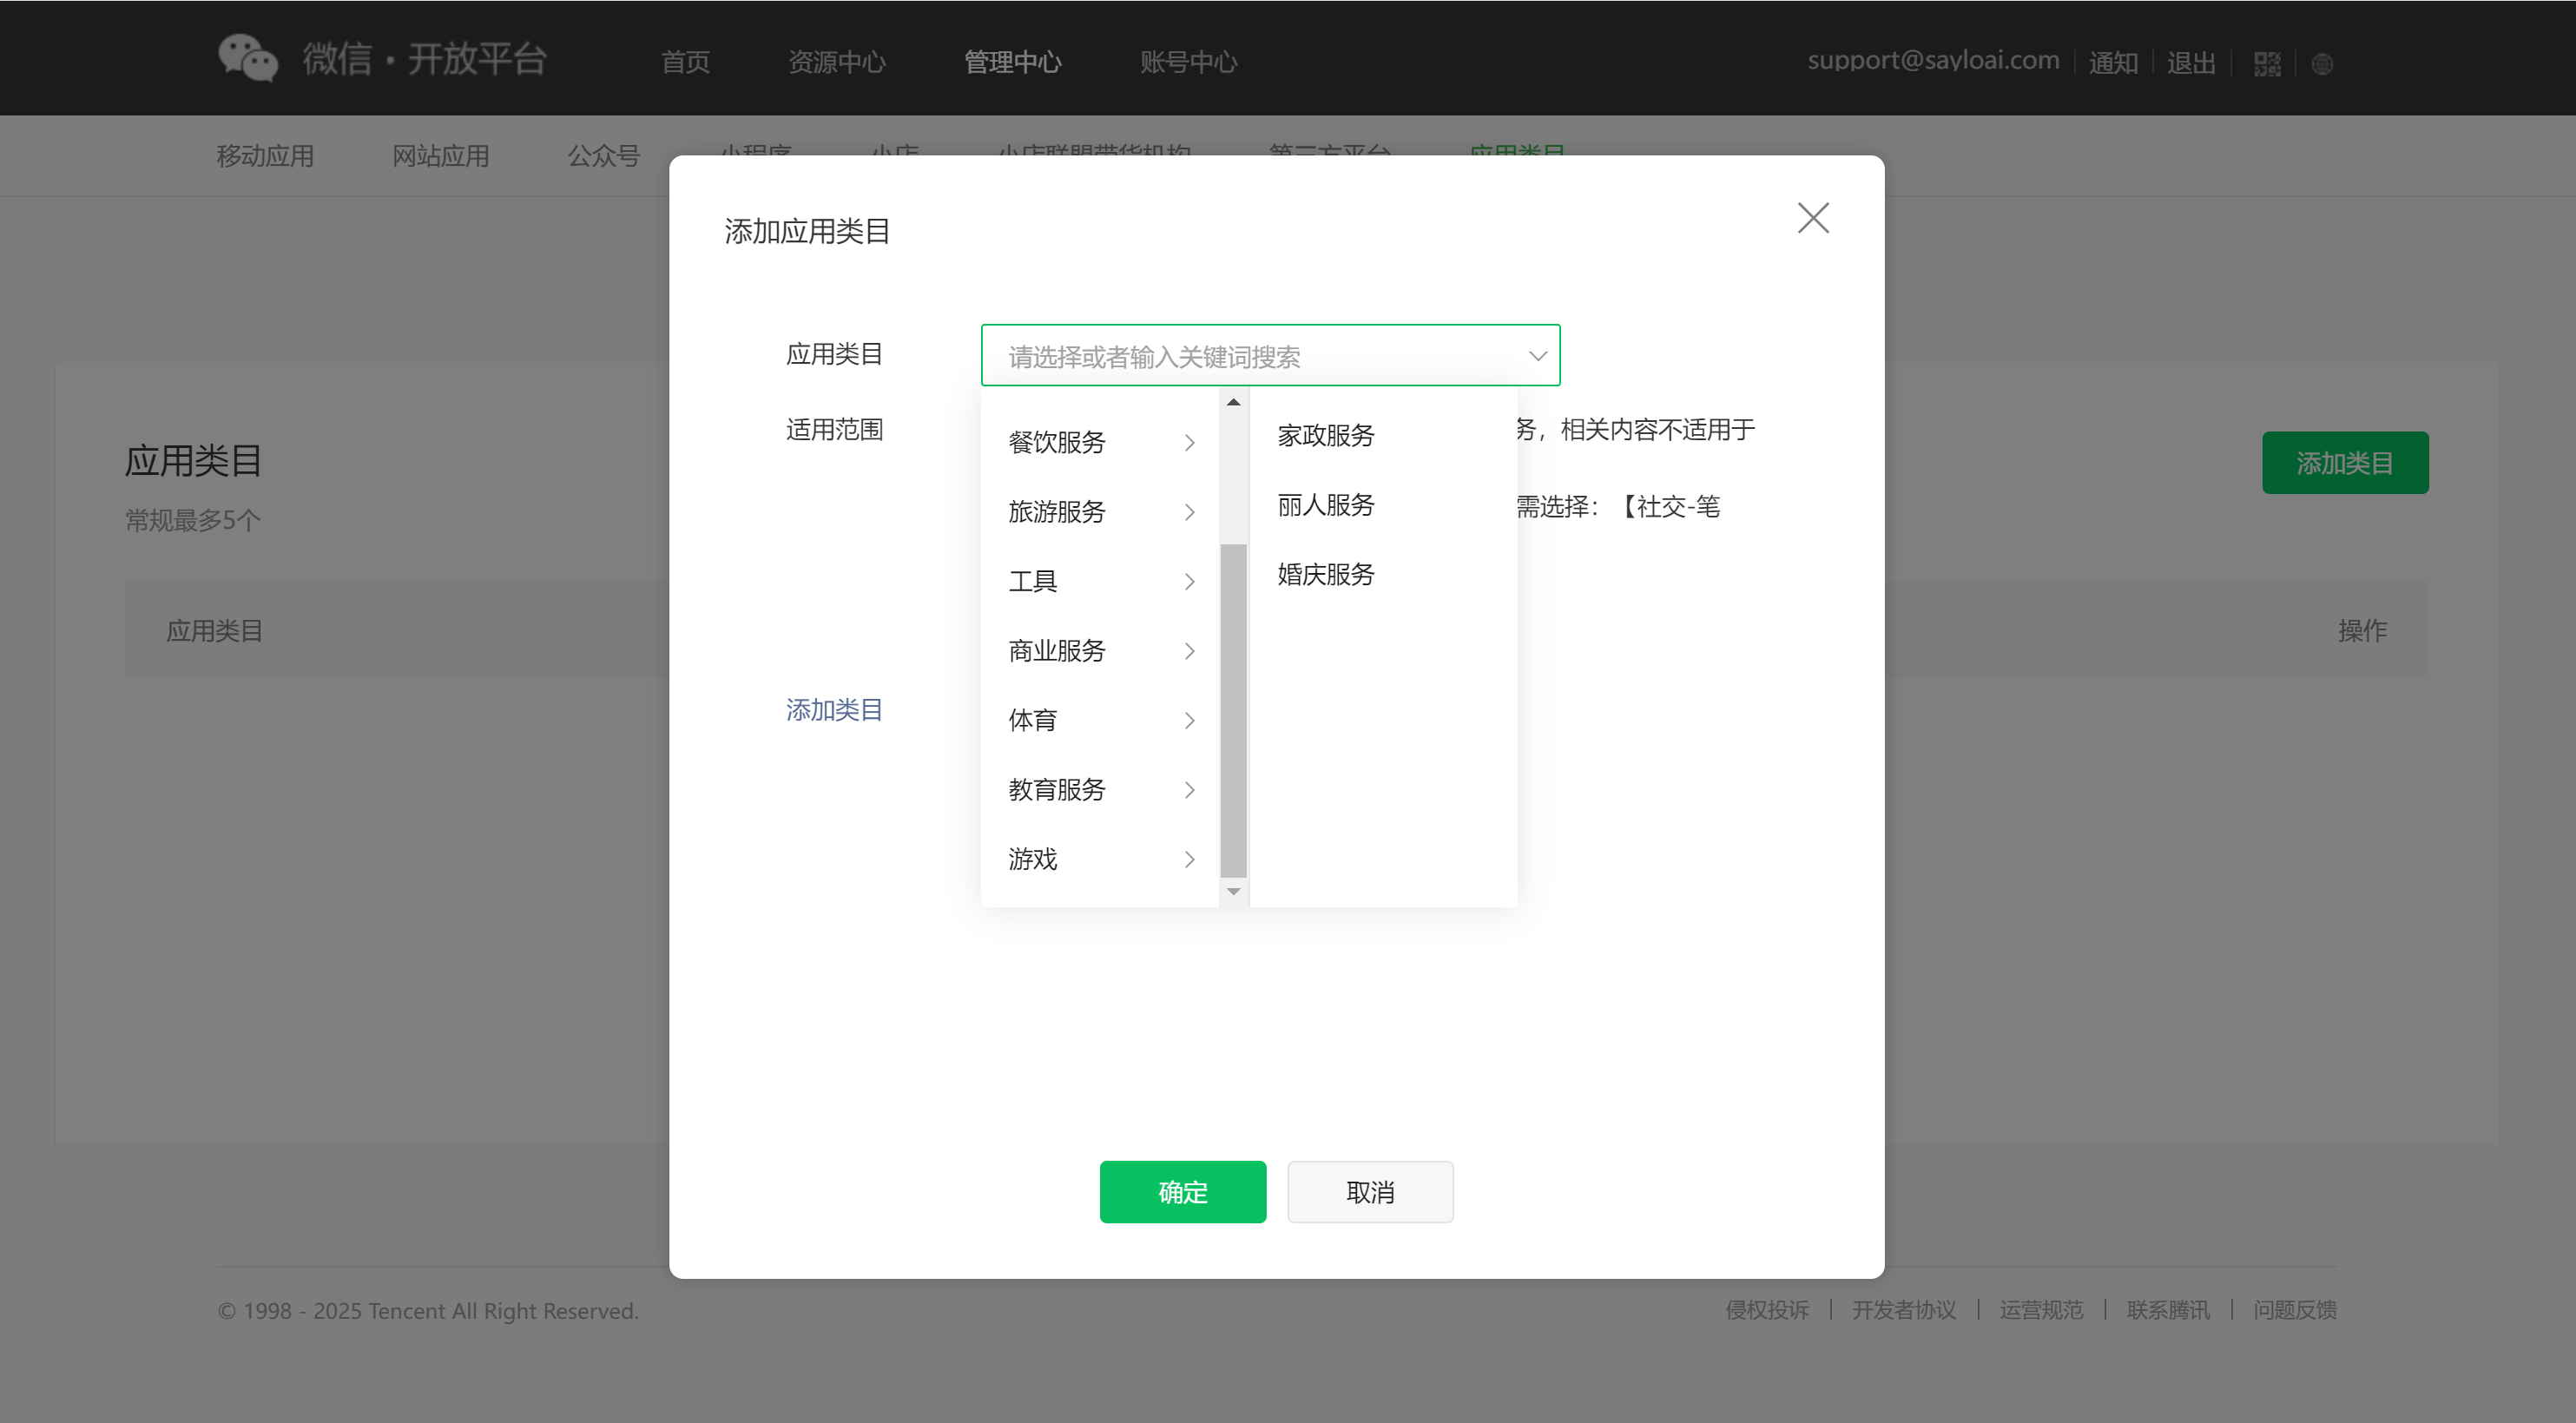Click the globe language icon
Screen dimensions: 2576x1423
2322,64
